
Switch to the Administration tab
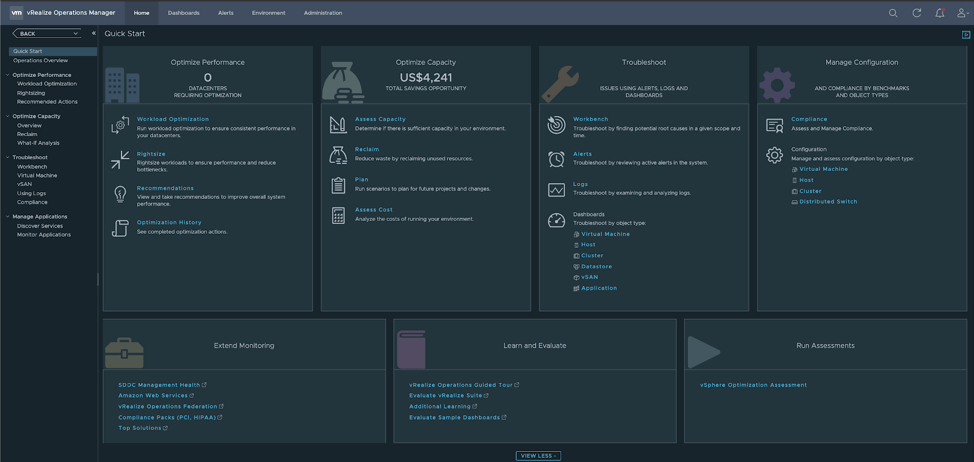[323, 13]
